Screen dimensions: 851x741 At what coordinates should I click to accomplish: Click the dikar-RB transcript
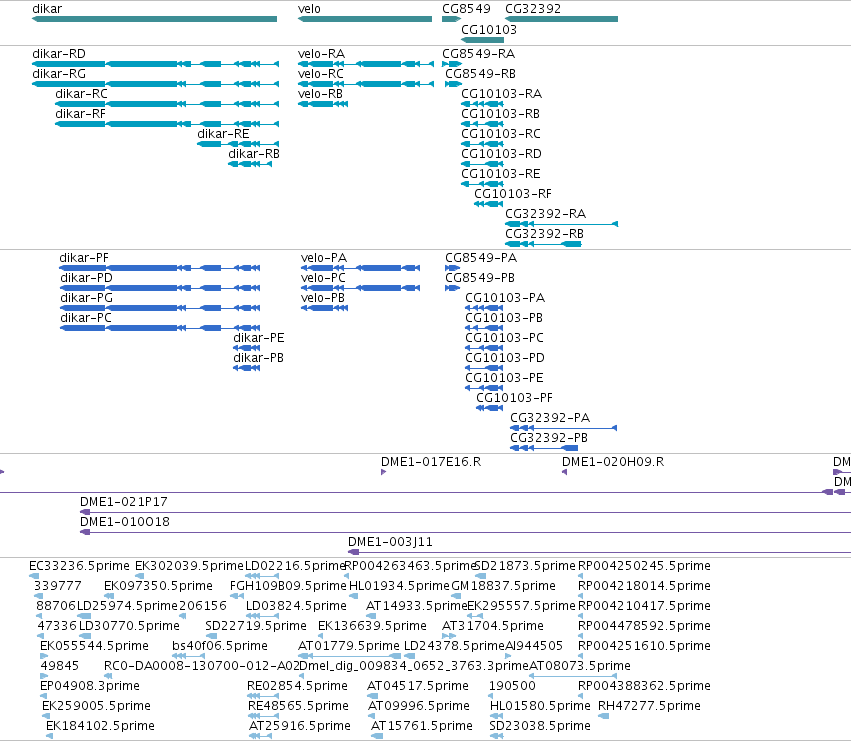[250, 164]
